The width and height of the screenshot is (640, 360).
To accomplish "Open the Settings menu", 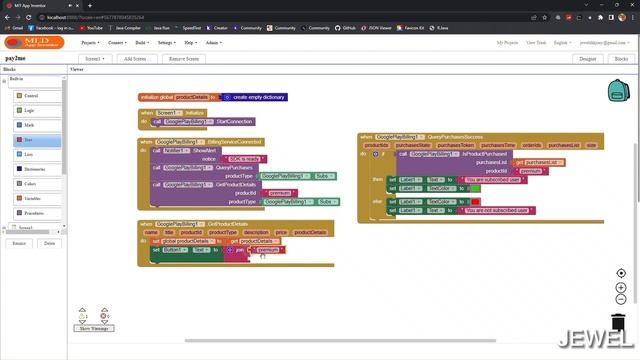I will pyautogui.click(x=167, y=42).
